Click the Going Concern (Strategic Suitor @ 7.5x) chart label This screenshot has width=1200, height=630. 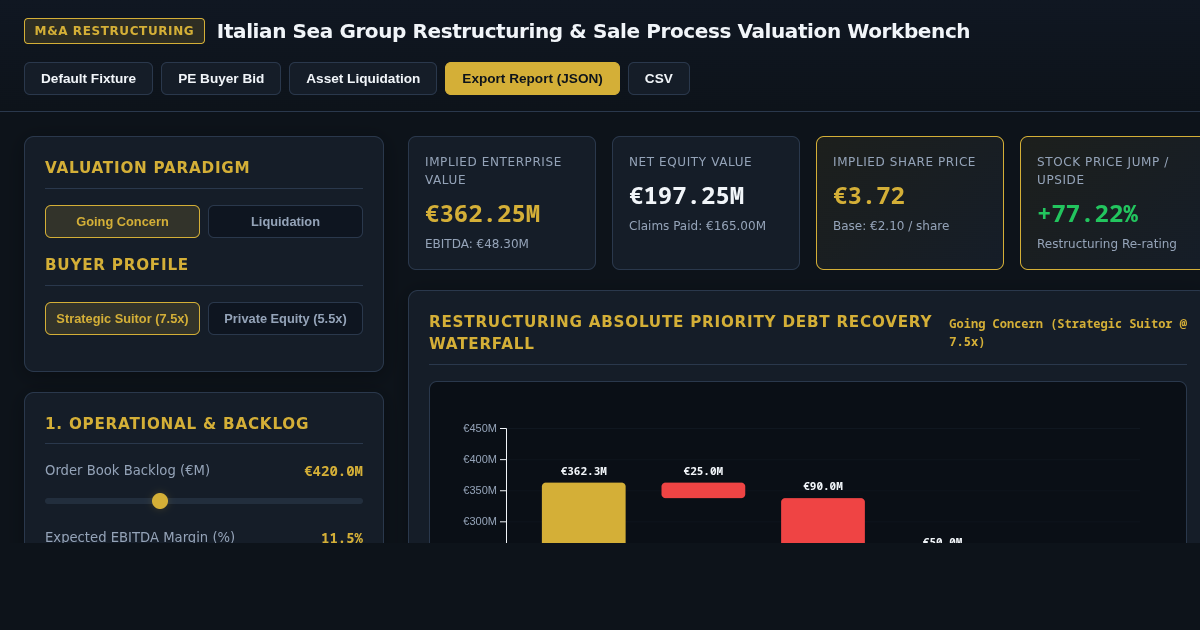[x=1068, y=333]
